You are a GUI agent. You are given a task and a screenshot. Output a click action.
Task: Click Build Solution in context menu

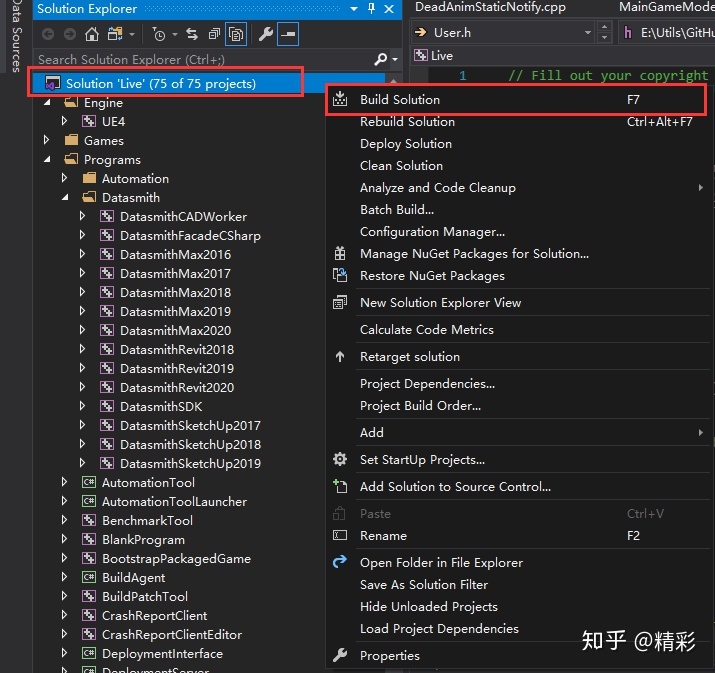pyautogui.click(x=516, y=100)
